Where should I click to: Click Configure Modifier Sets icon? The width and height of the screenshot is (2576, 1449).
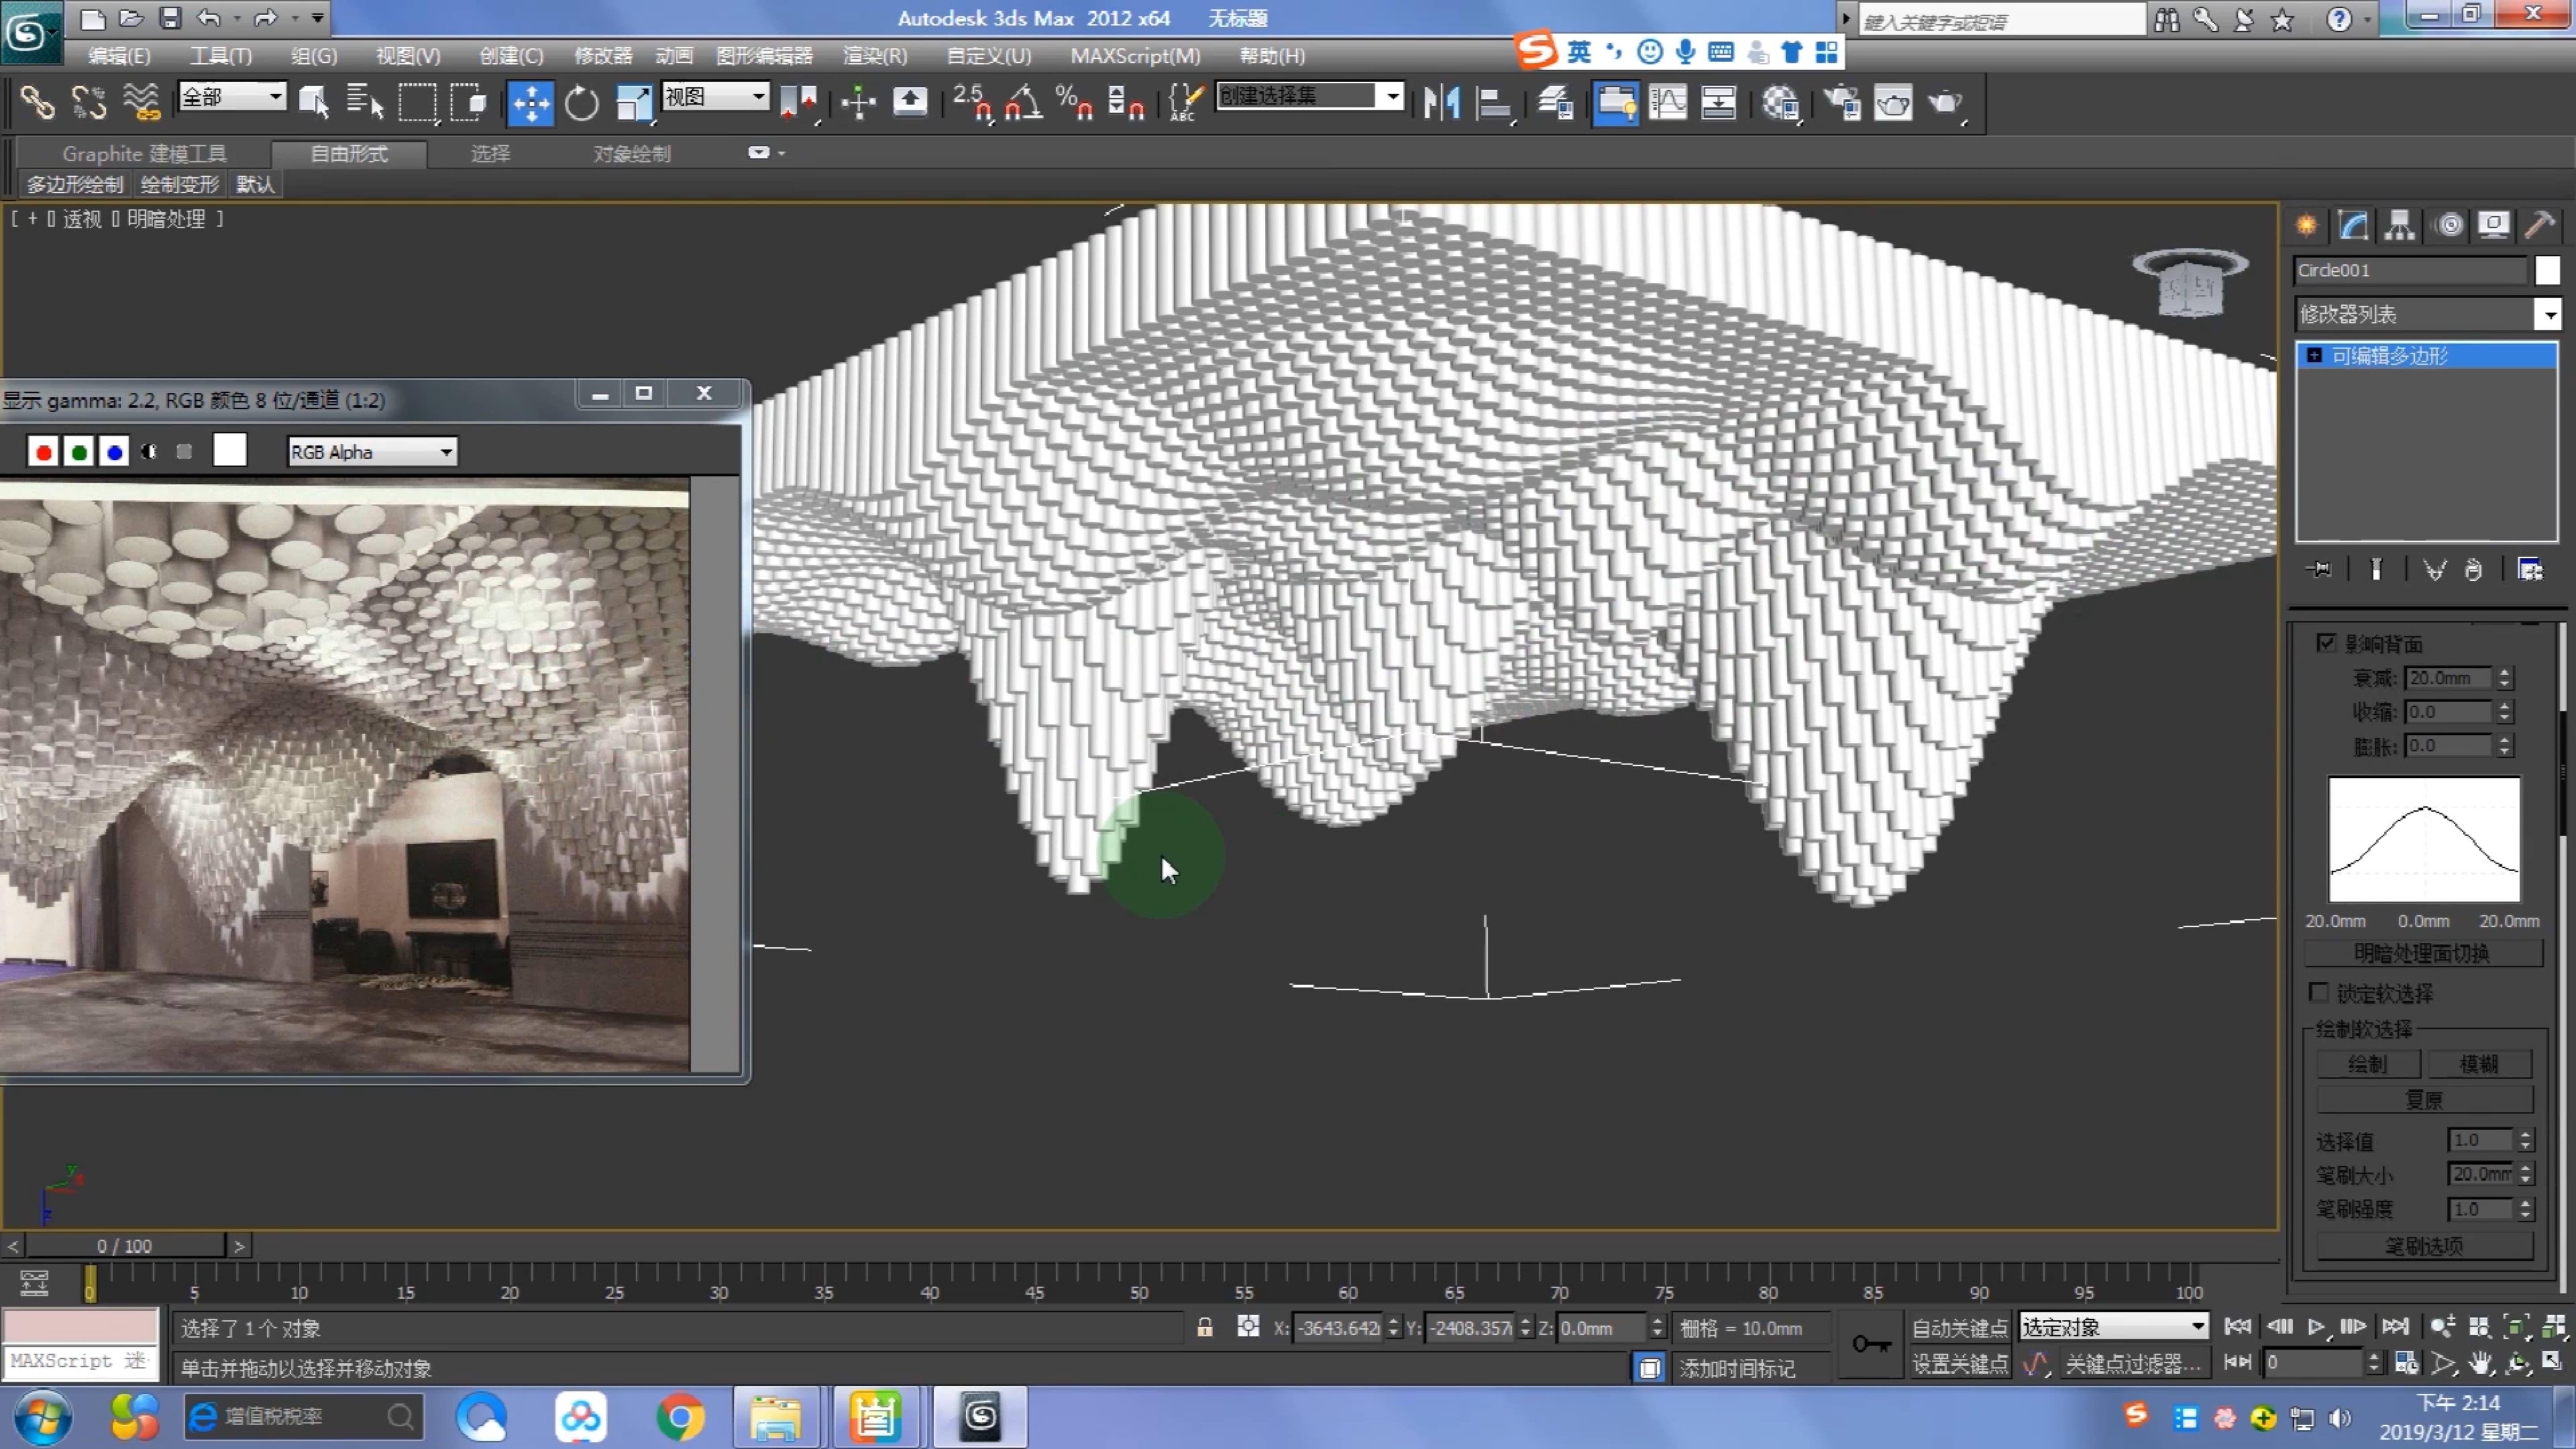pyautogui.click(x=2531, y=569)
